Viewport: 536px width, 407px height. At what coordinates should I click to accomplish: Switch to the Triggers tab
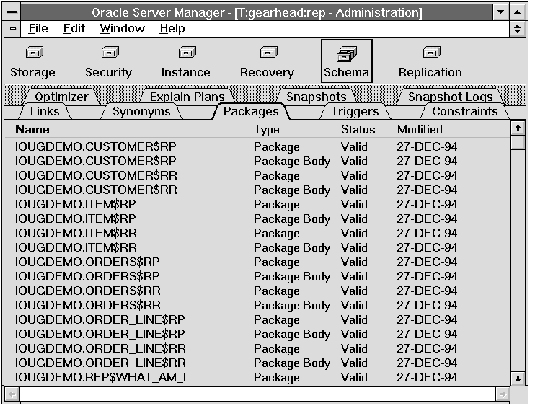click(356, 111)
